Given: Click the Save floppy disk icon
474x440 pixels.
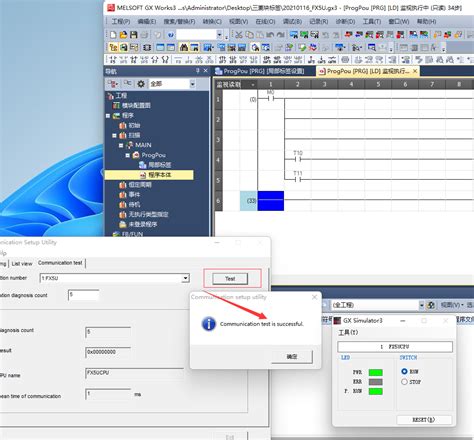Looking at the screenshot, I should 134,35.
